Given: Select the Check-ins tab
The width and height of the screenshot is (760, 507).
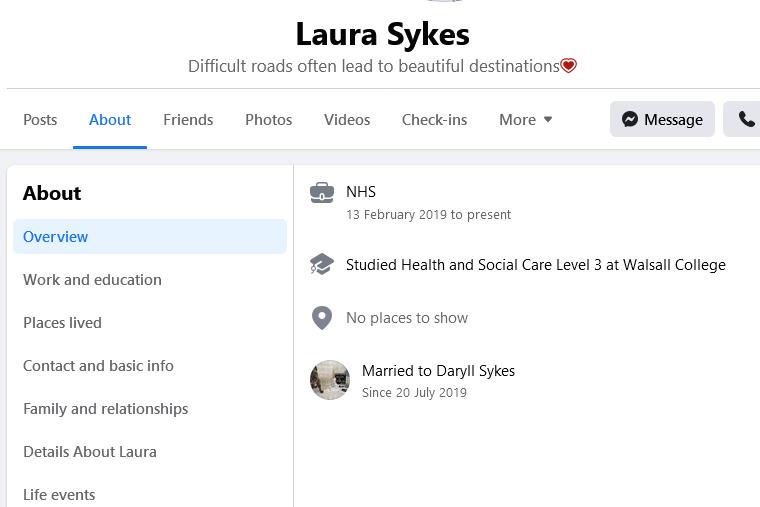Looking at the screenshot, I should tap(434, 119).
